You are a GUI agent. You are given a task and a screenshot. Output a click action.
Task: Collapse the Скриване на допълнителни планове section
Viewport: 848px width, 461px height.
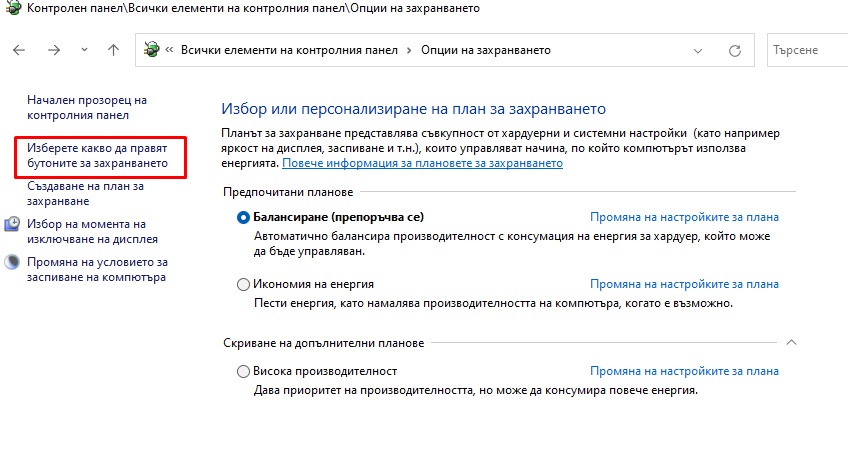(791, 343)
